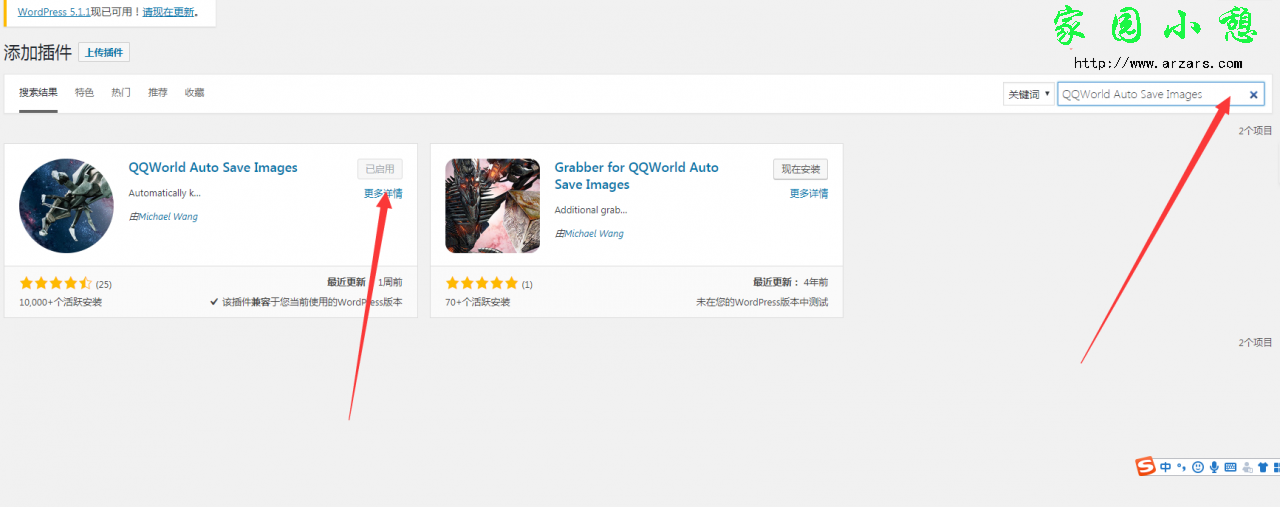Click Michael Wang author link on QQWorld card
Screen dimensions: 1280x507
[x=168, y=217]
